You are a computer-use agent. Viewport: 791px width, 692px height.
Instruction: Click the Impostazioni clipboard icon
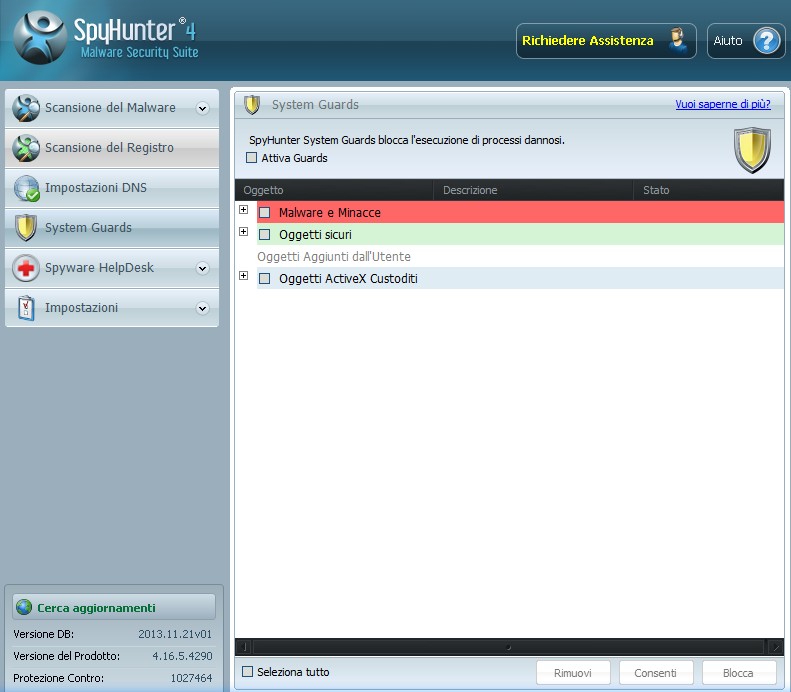click(26, 308)
